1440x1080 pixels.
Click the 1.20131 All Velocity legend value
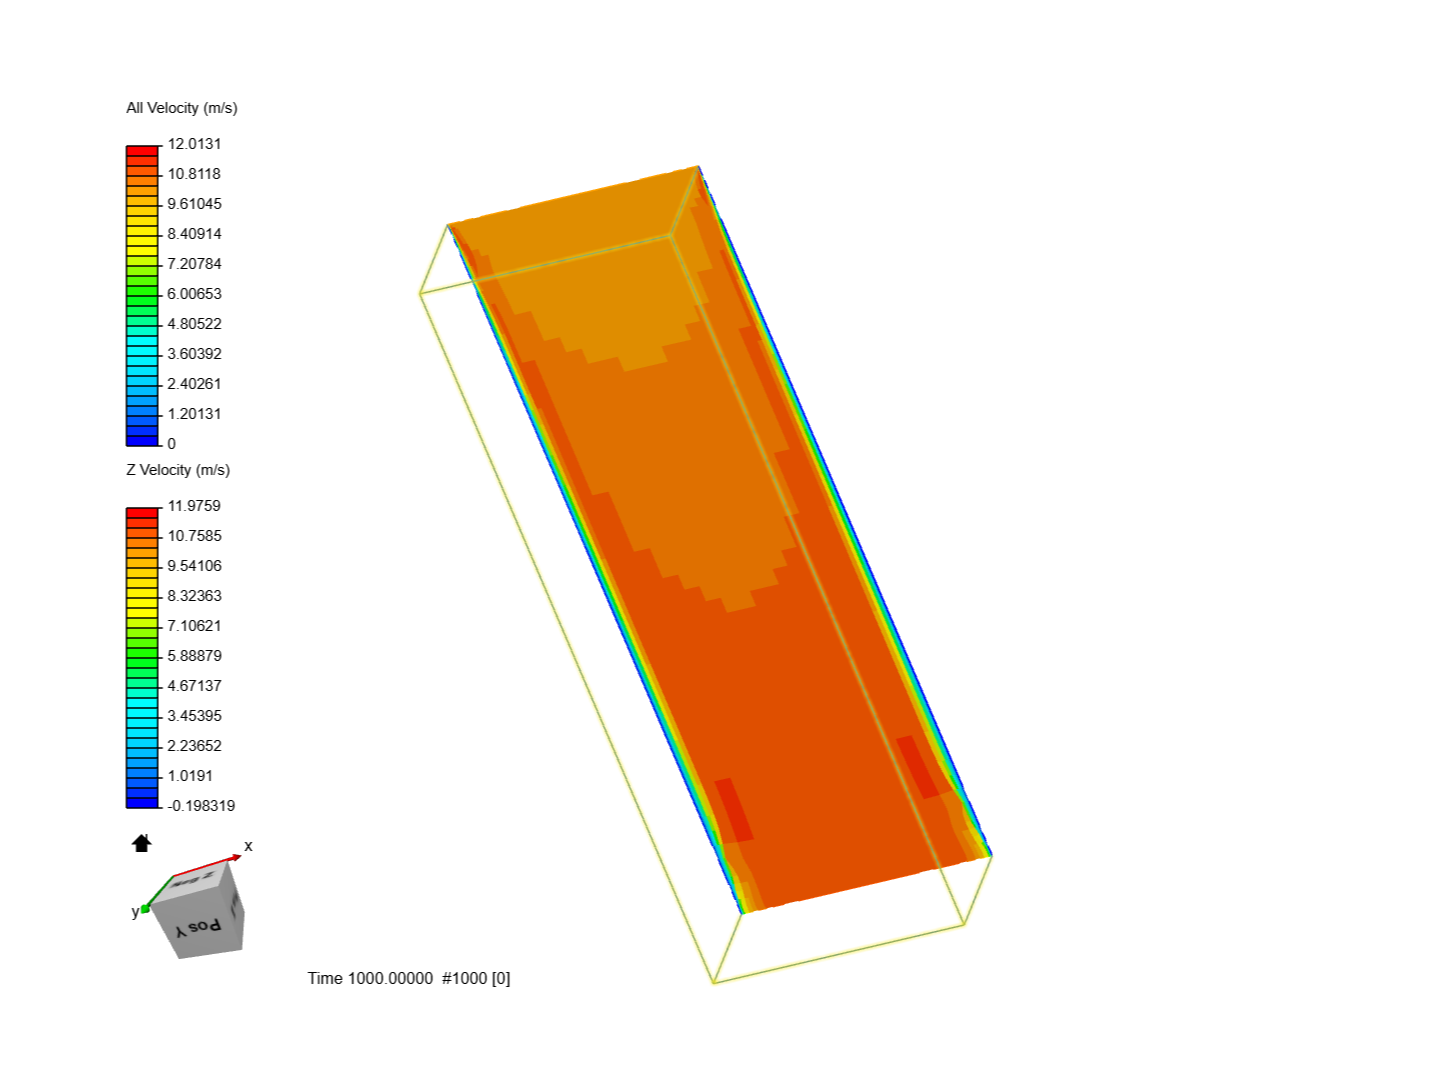[x=194, y=414]
